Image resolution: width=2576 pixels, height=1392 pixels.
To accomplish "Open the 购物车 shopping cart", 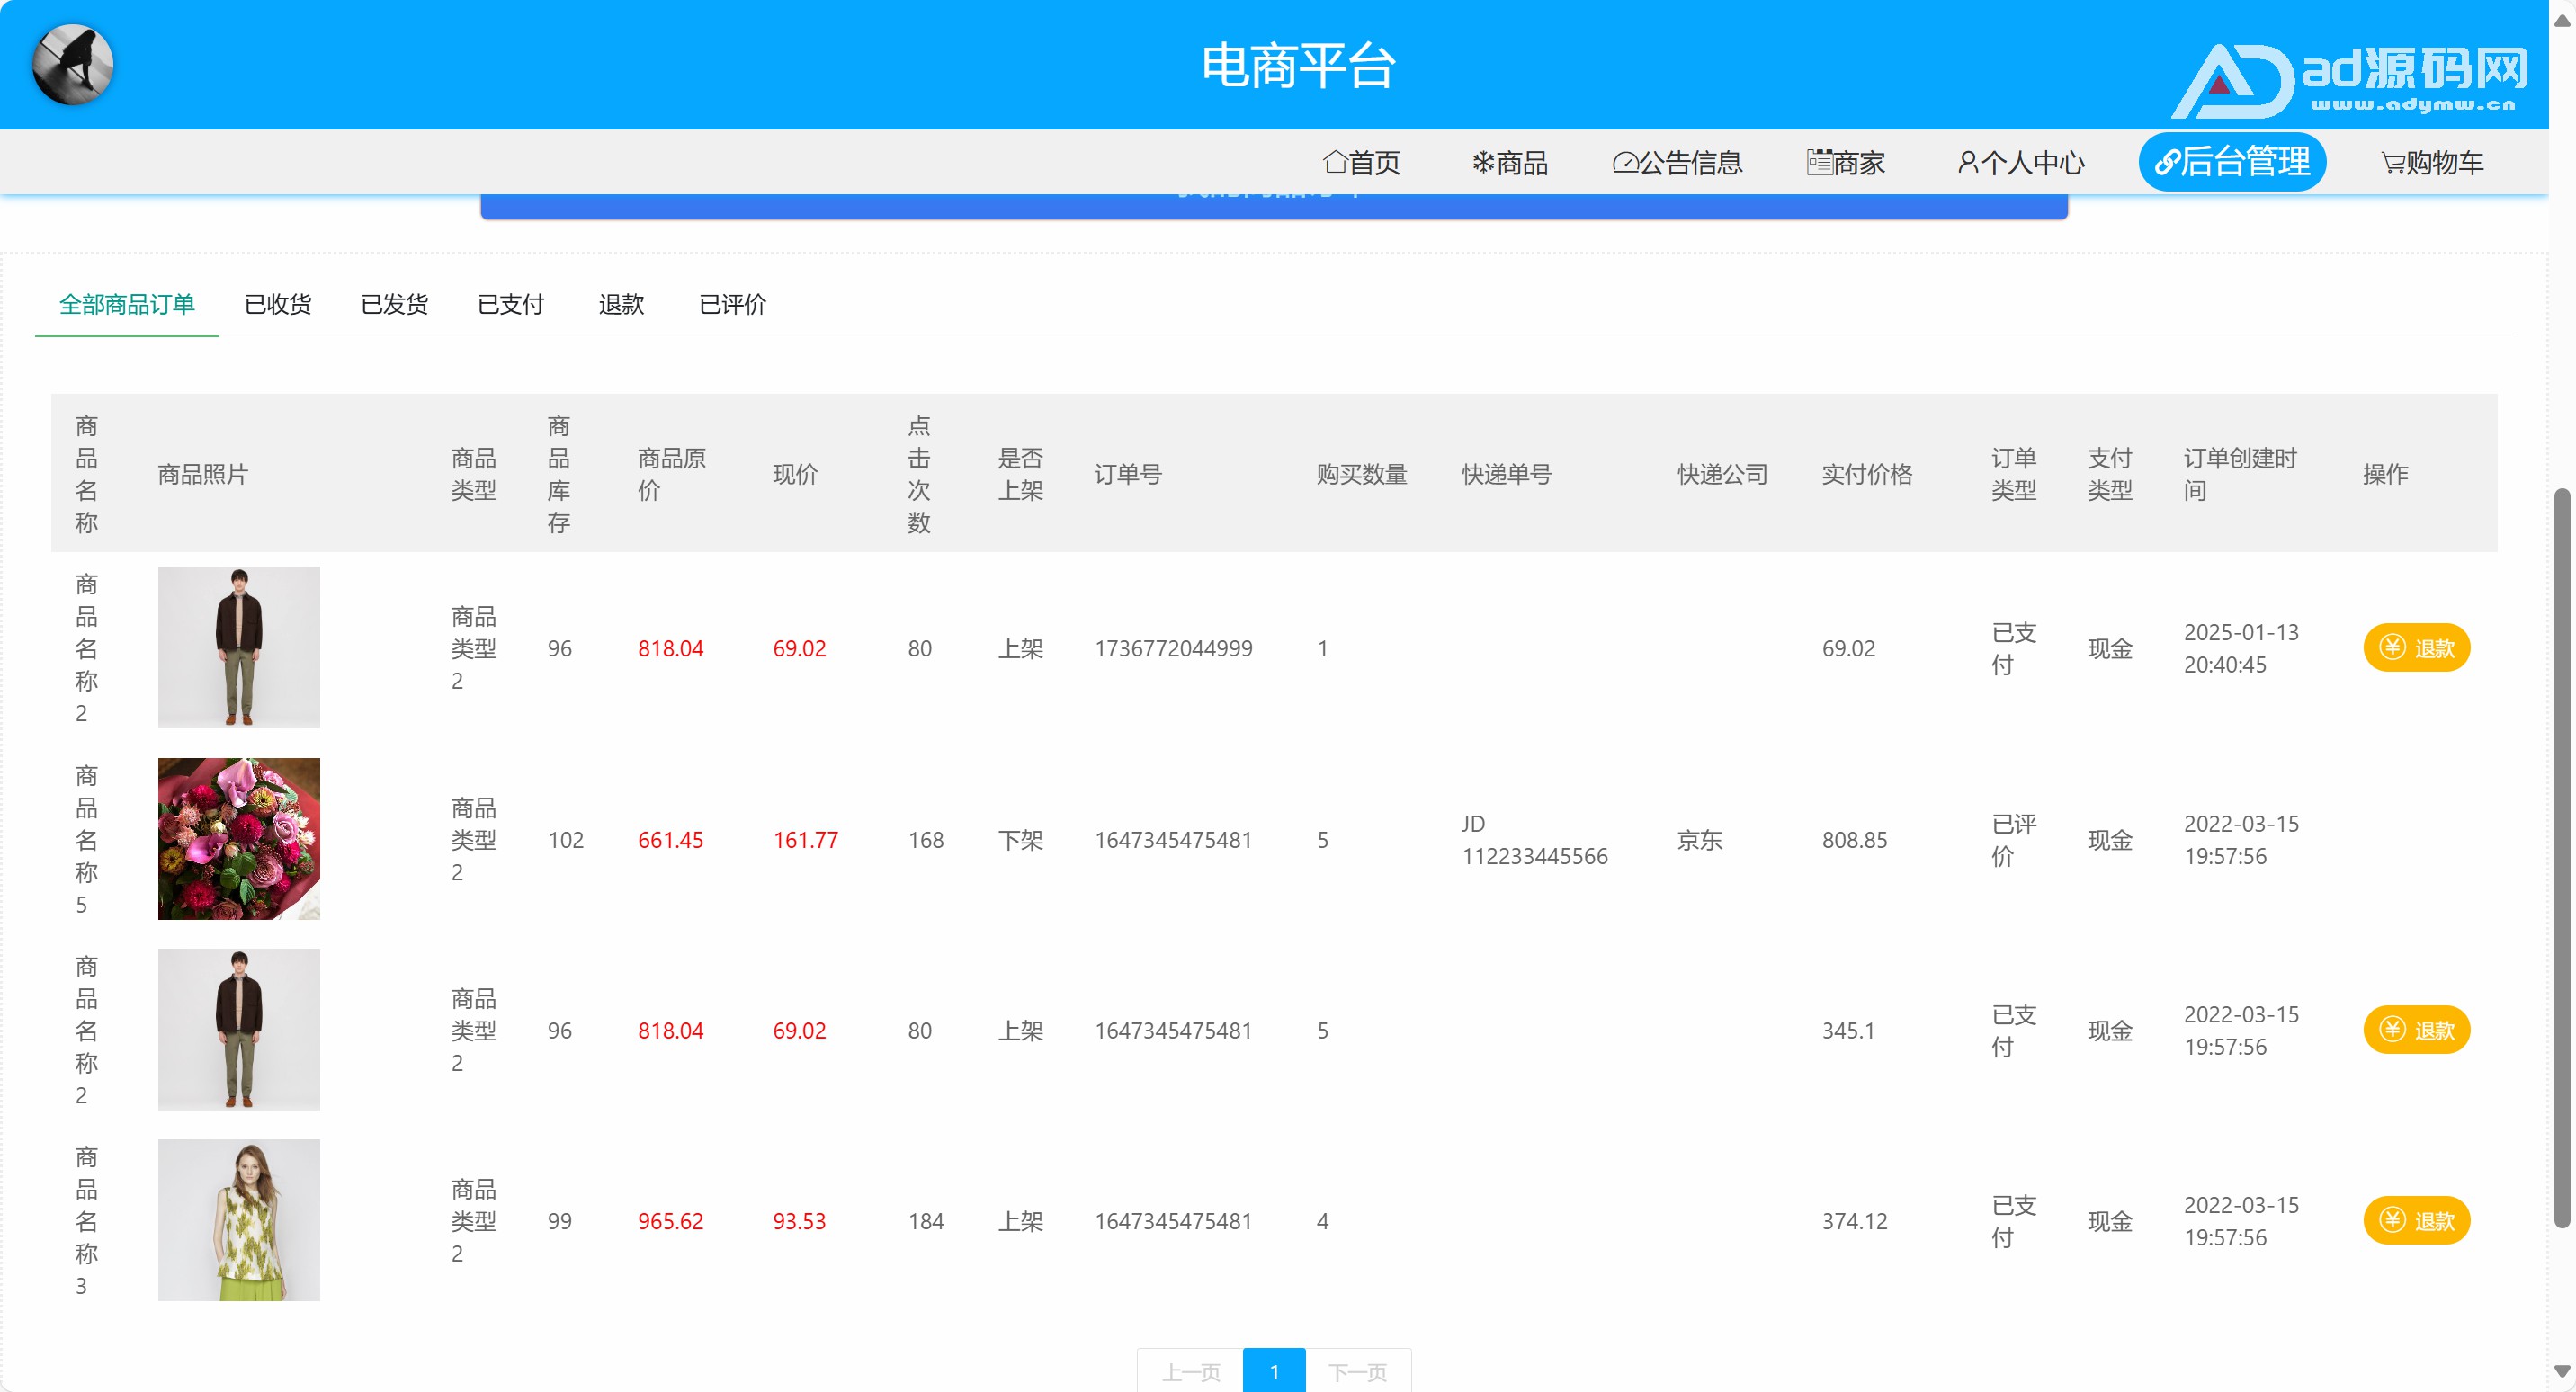I will (2431, 162).
